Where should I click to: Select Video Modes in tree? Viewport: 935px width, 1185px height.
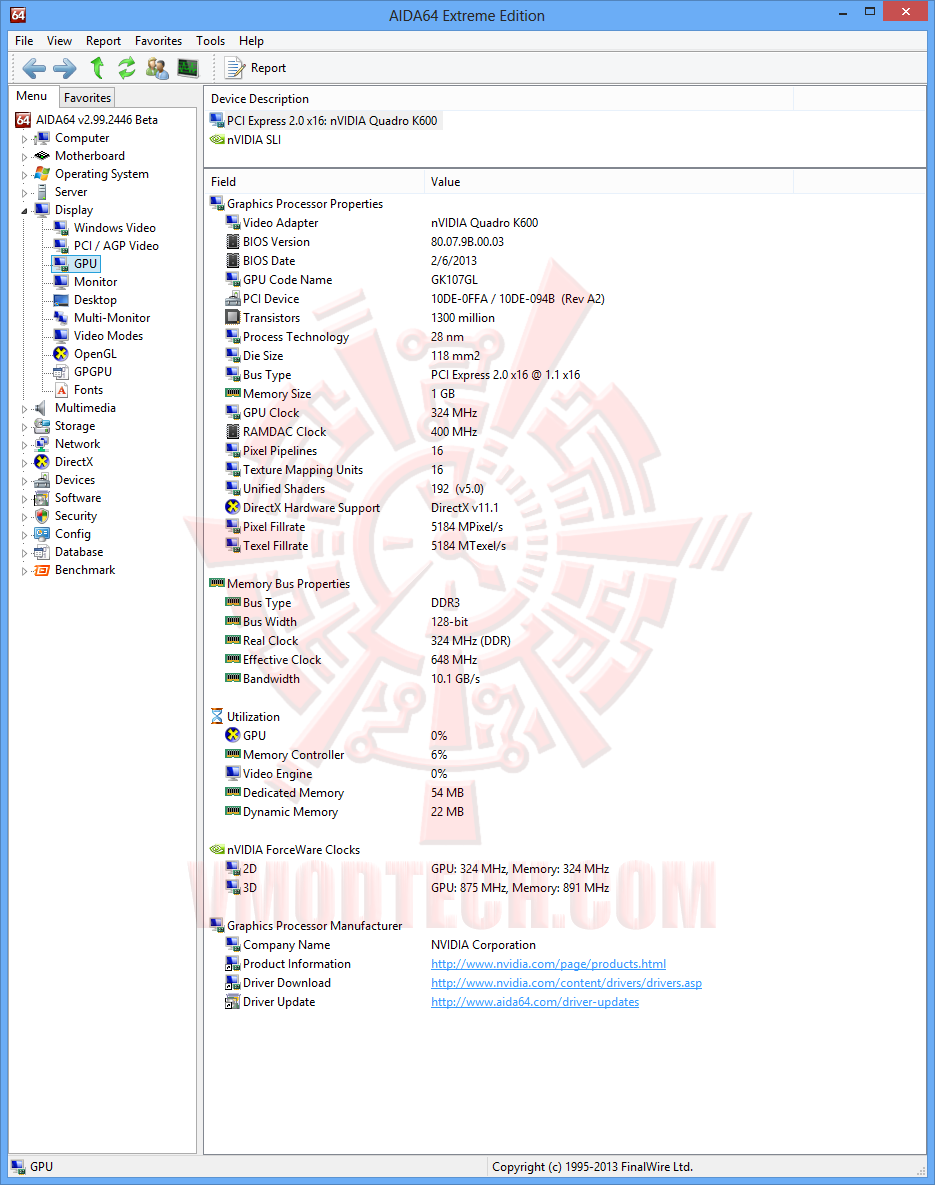108,336
